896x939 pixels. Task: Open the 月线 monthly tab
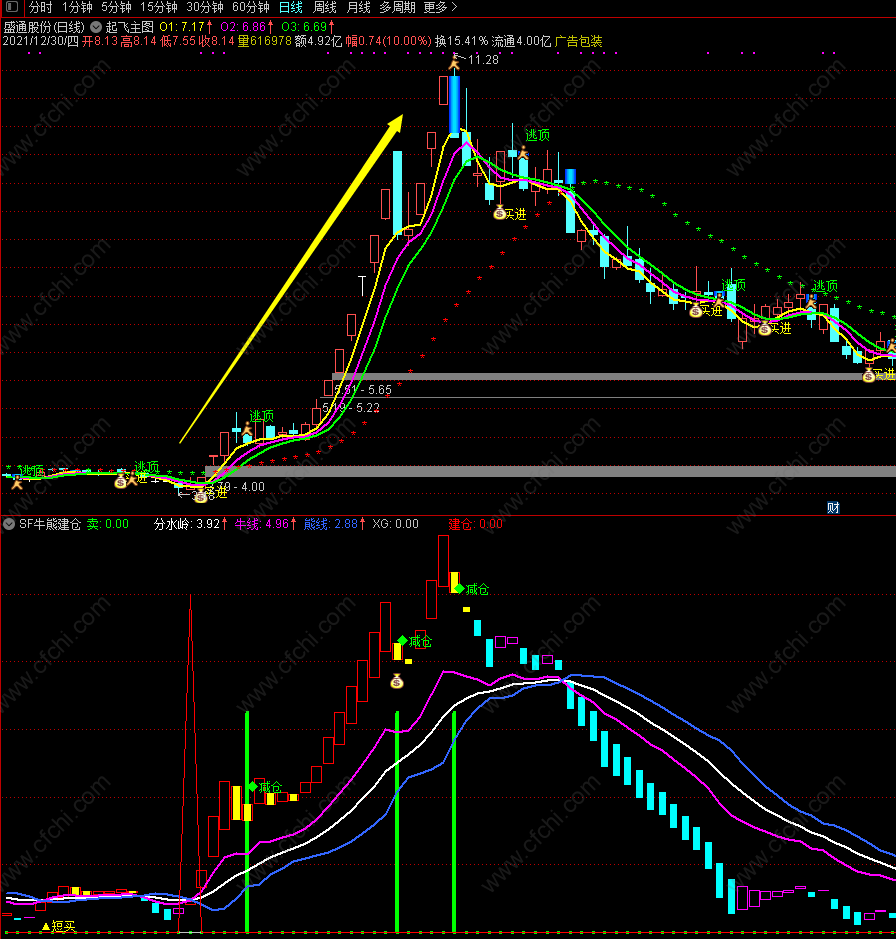359,7
